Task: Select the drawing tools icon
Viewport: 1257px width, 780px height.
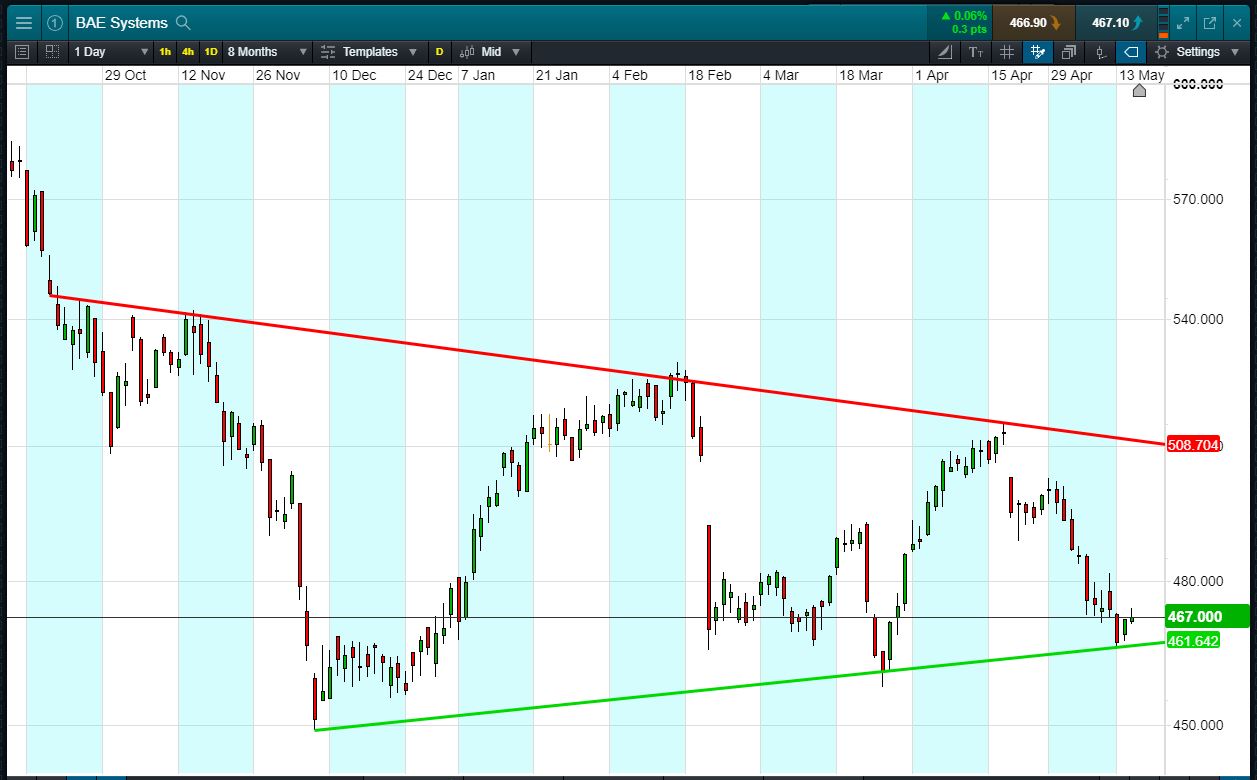Action: pos(946,51)
